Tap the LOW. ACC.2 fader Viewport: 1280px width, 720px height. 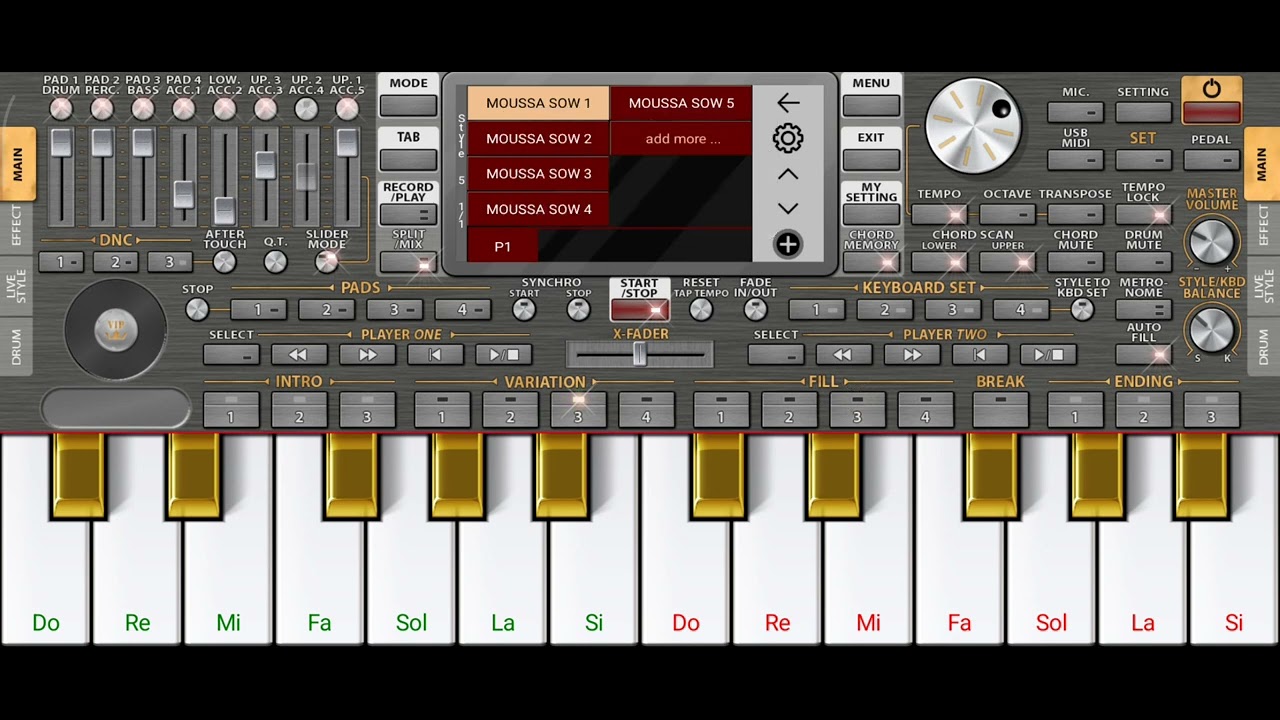225,210
